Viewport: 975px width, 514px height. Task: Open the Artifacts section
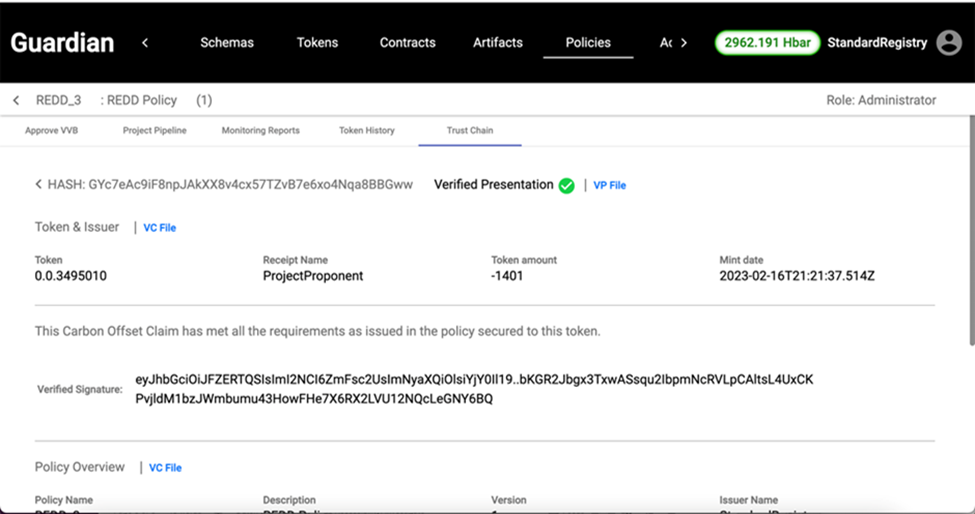(498, 43)
